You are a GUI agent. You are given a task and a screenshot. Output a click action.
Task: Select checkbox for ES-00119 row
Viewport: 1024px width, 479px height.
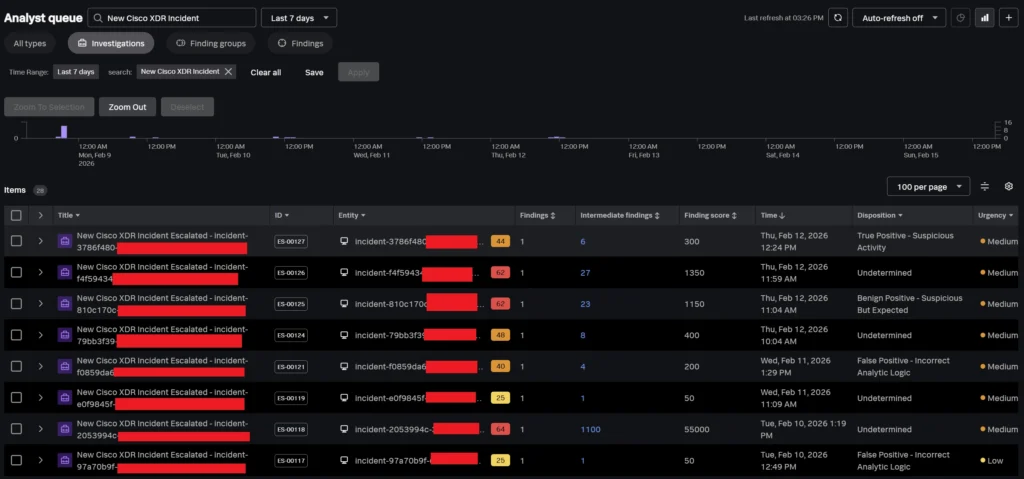click(16, 398)
